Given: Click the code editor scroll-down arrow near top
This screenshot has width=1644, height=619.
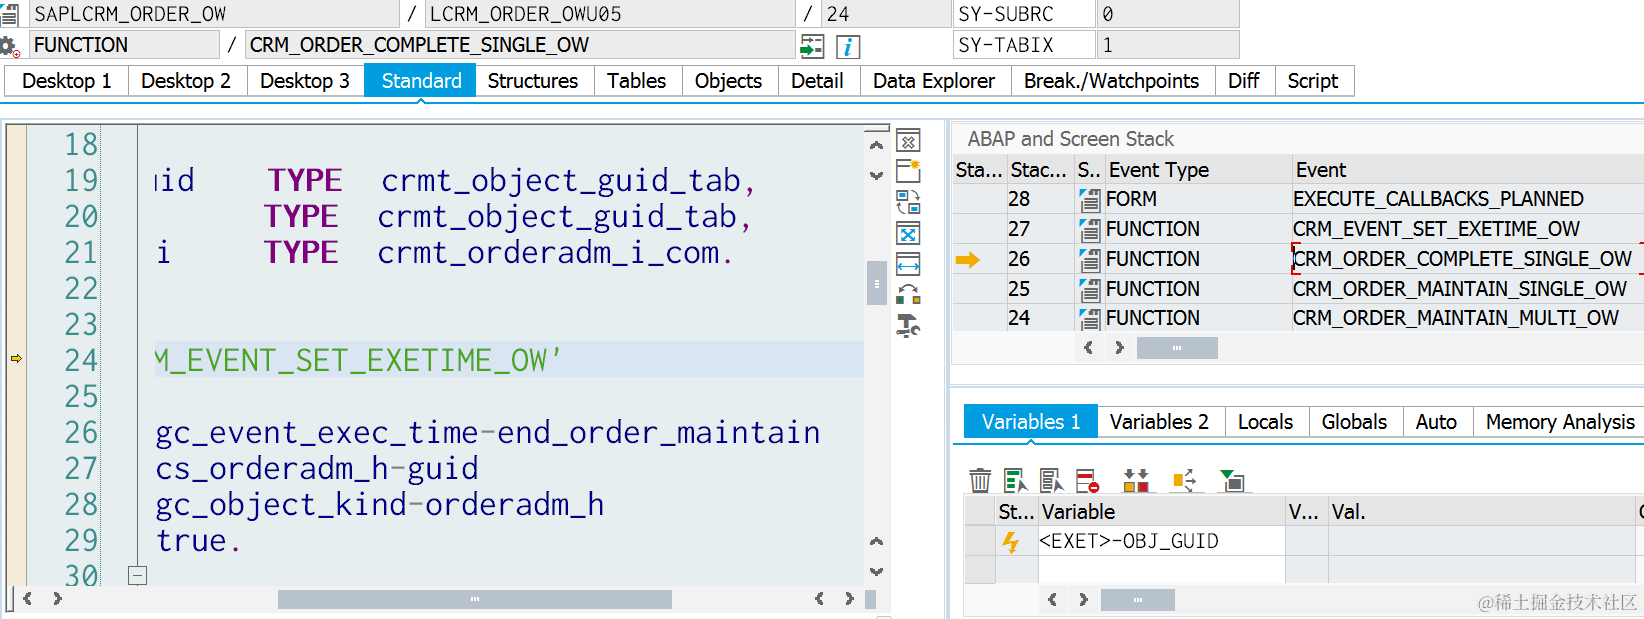Looking at the screenshot, I should (x=876, y=176).
